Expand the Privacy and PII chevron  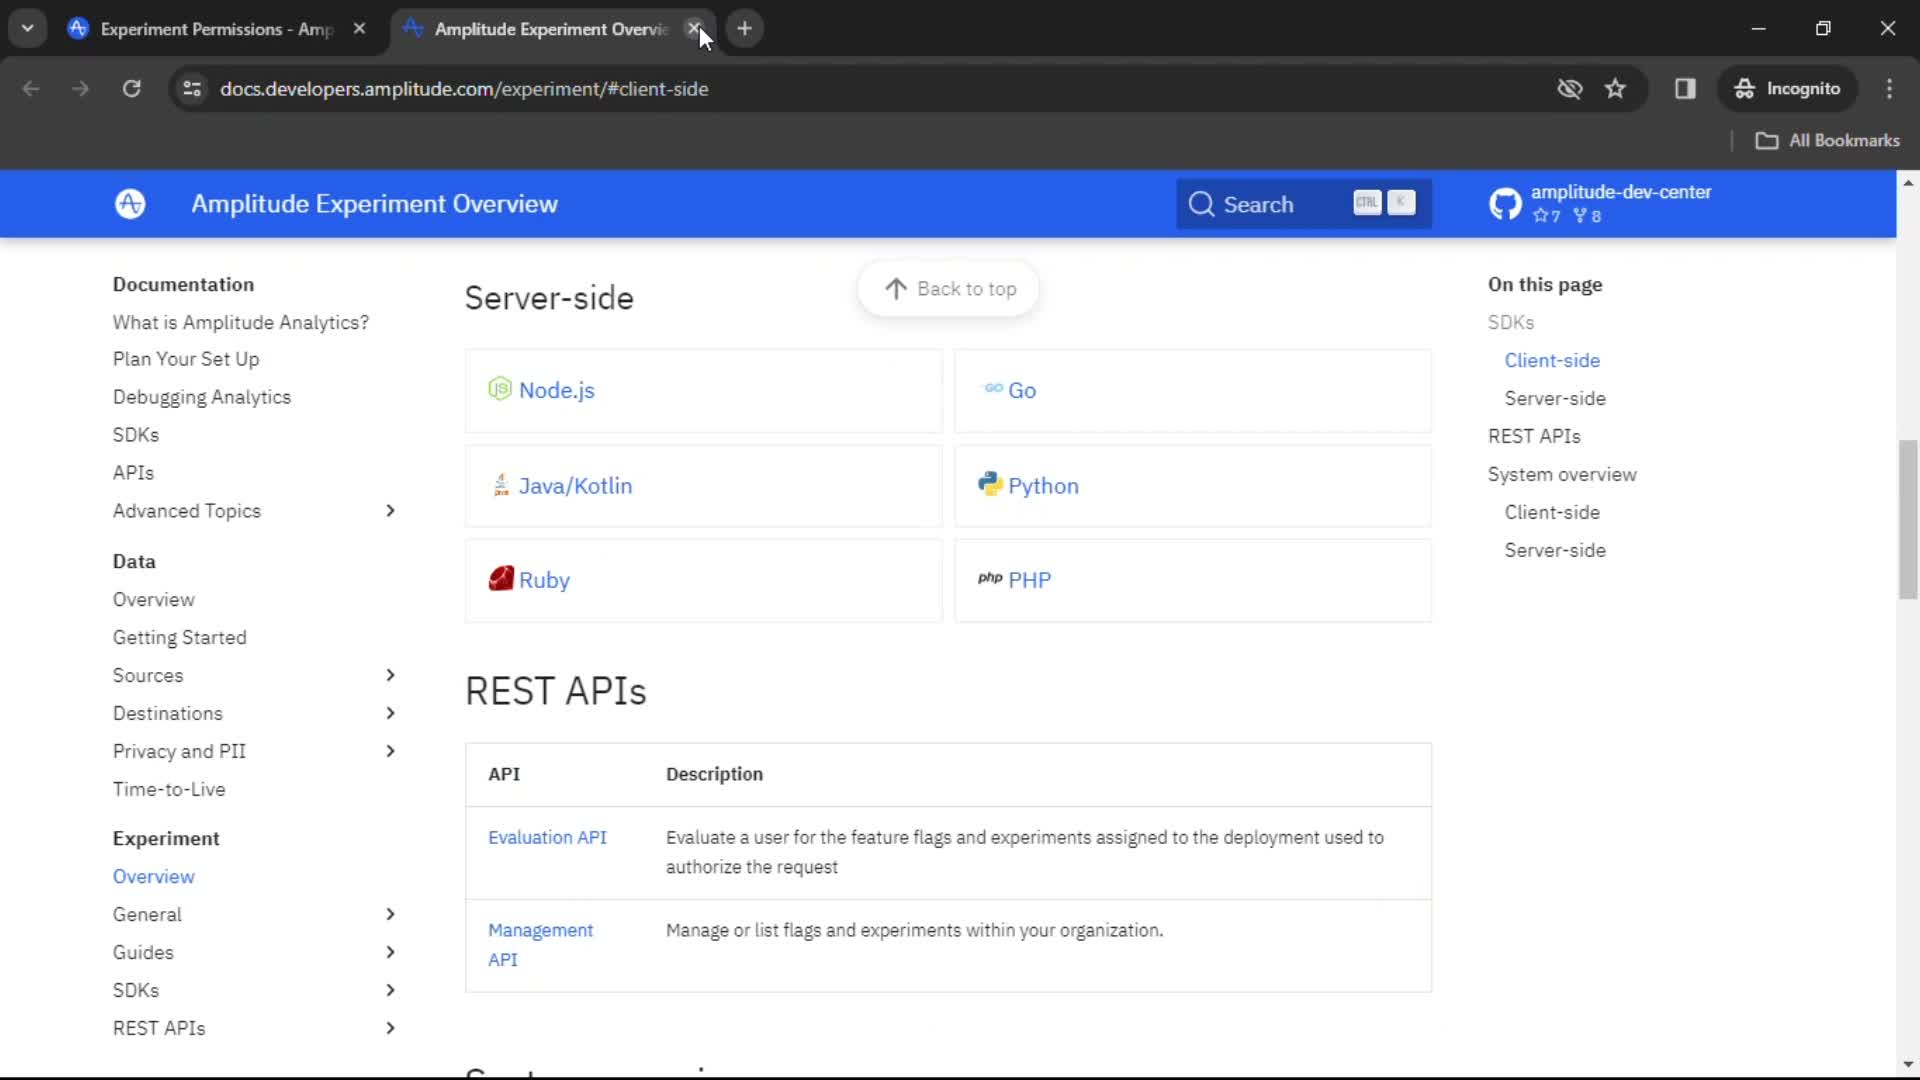click(x=390, y=751)
